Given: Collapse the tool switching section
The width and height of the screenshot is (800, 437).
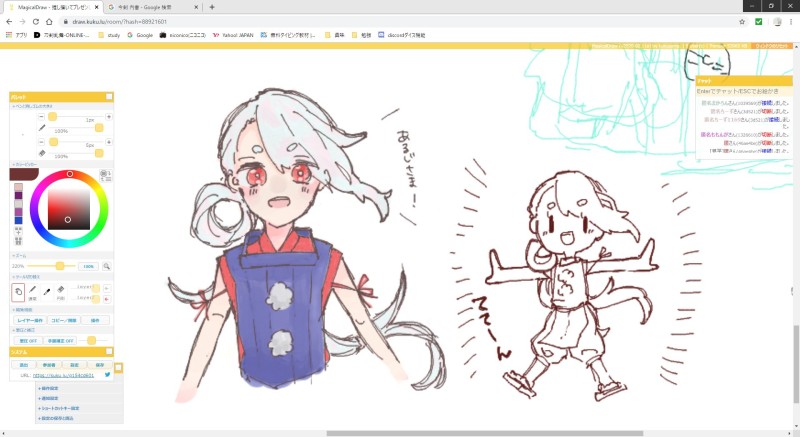Looking at the screenshot, I should click(x=26, y=276).
